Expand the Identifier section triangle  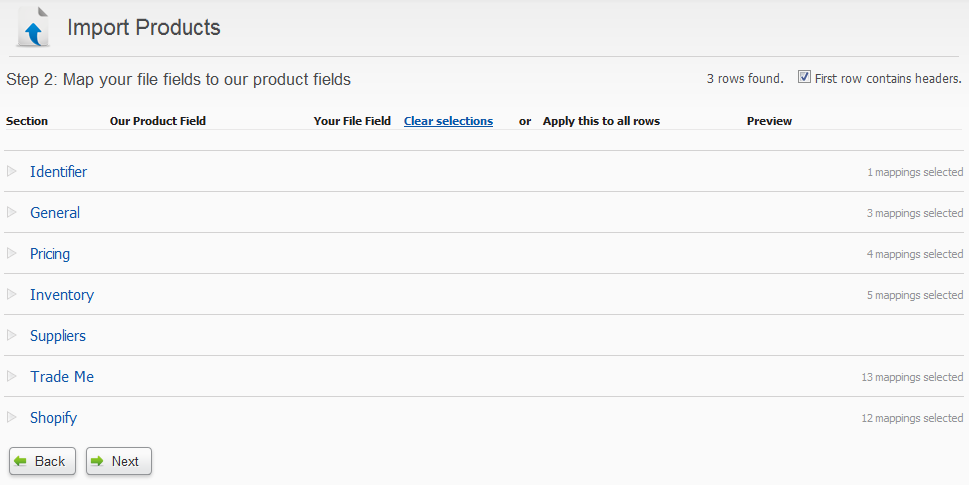tap(12, 171)
